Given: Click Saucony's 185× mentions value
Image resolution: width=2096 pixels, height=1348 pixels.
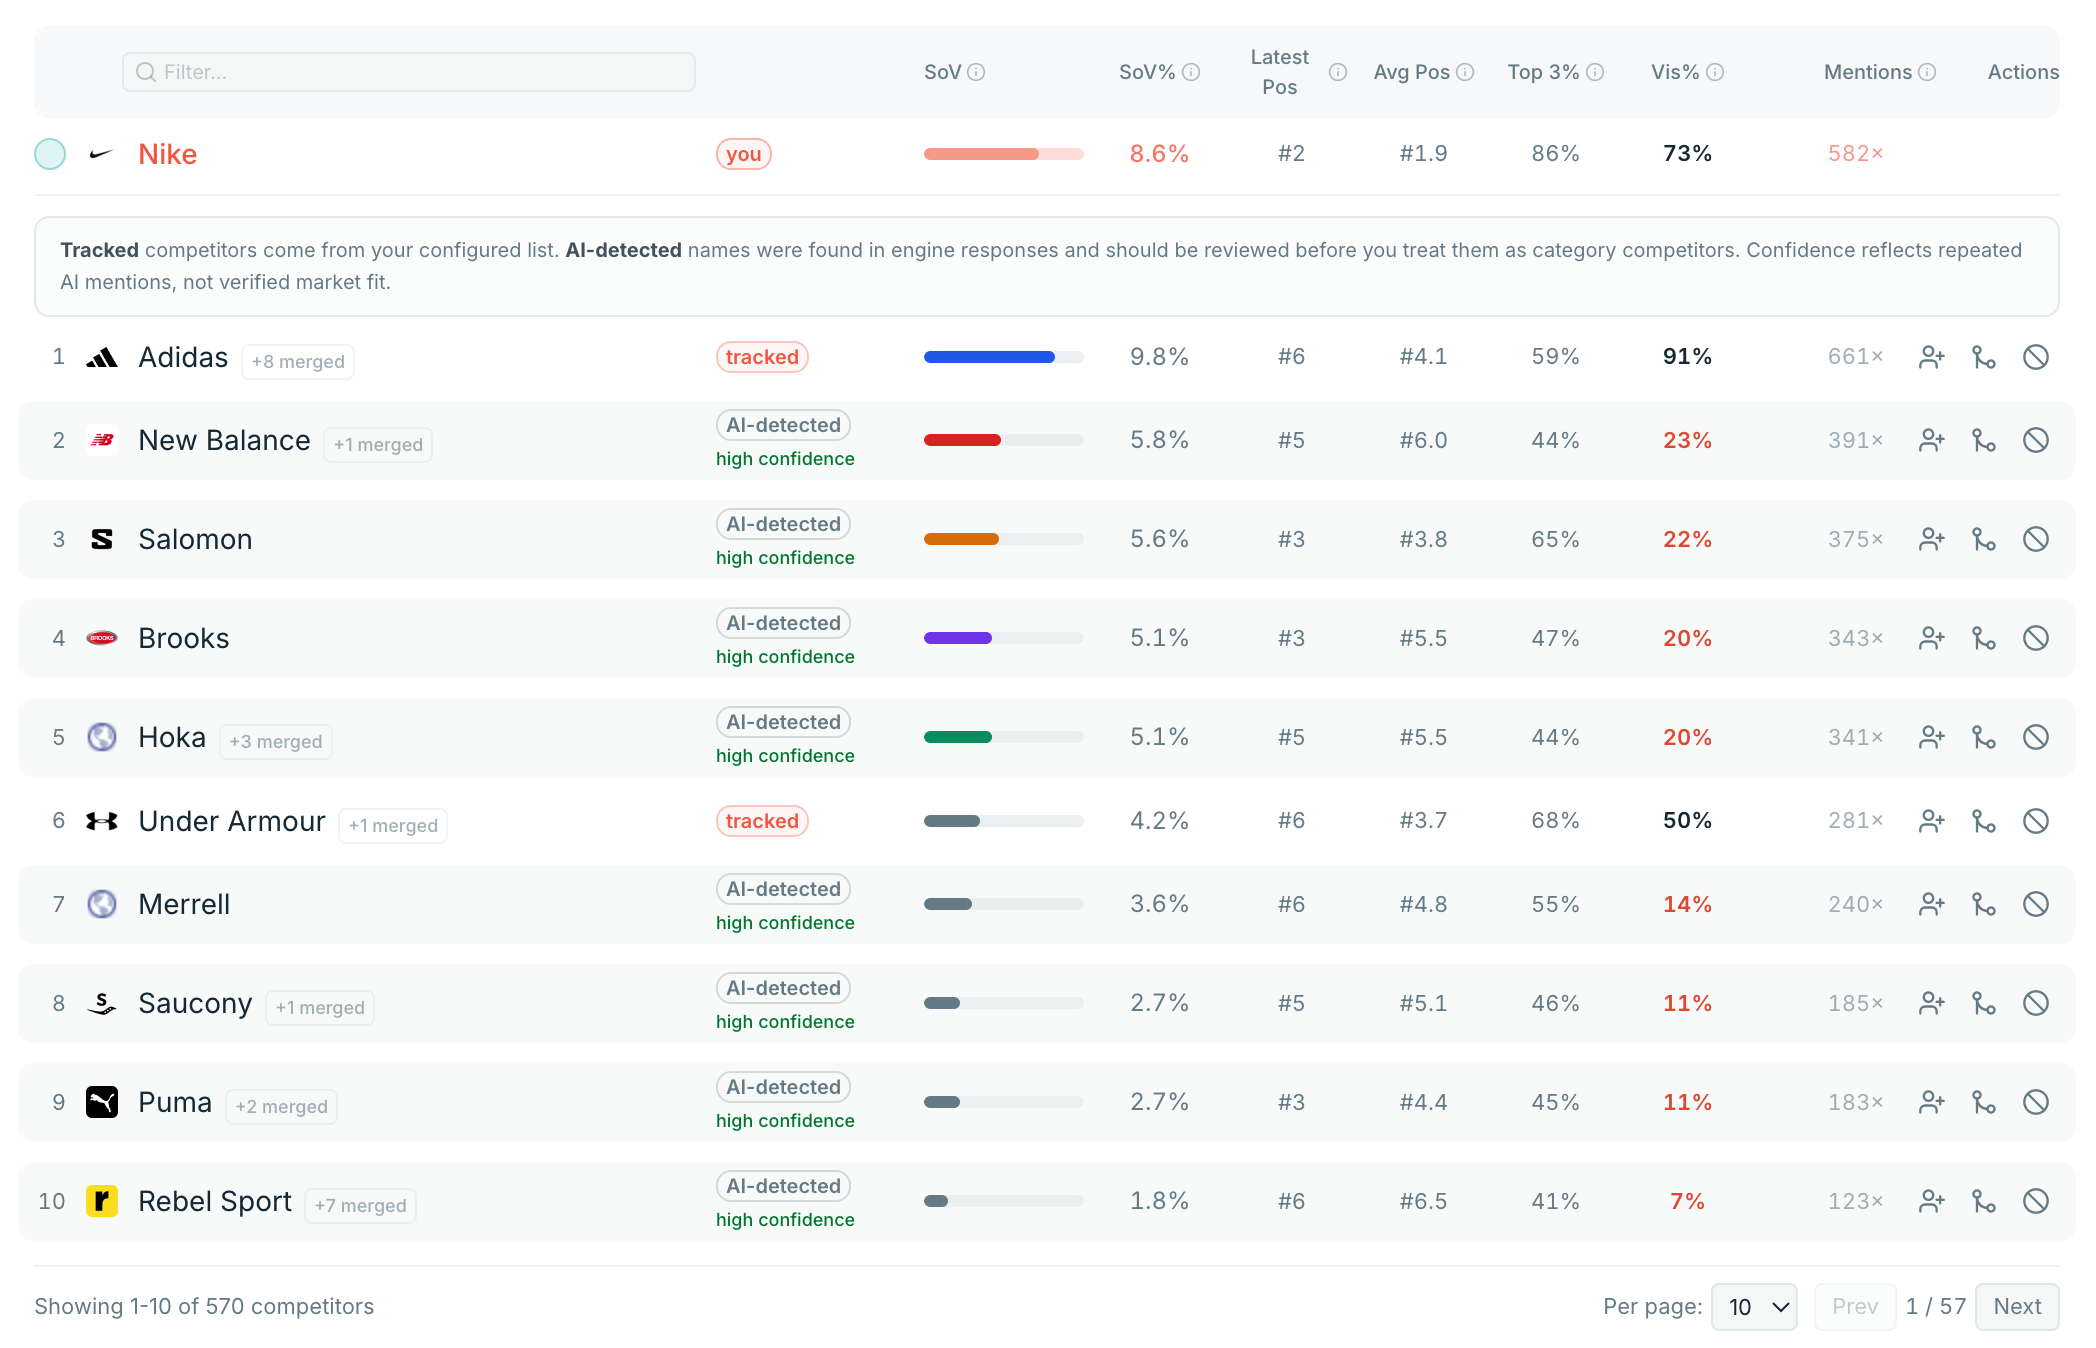Looking at the screenshot, I should [x=1855, y=1003].
